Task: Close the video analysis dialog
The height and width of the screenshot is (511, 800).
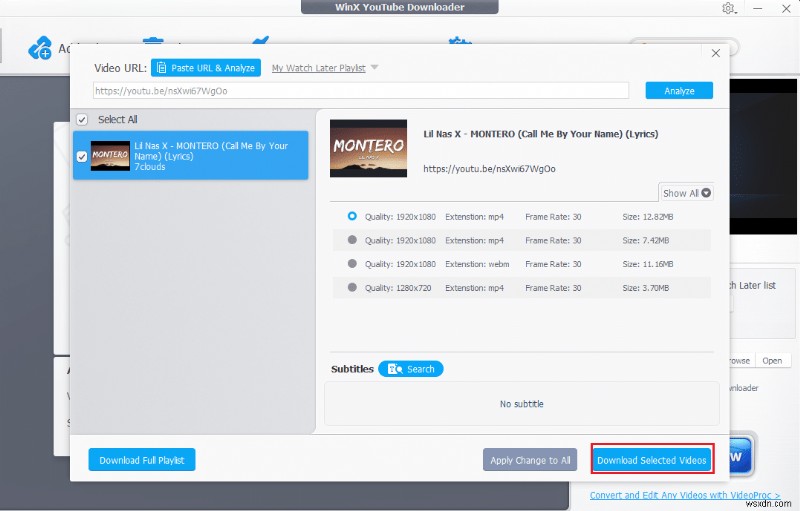Action: (716, 53)
